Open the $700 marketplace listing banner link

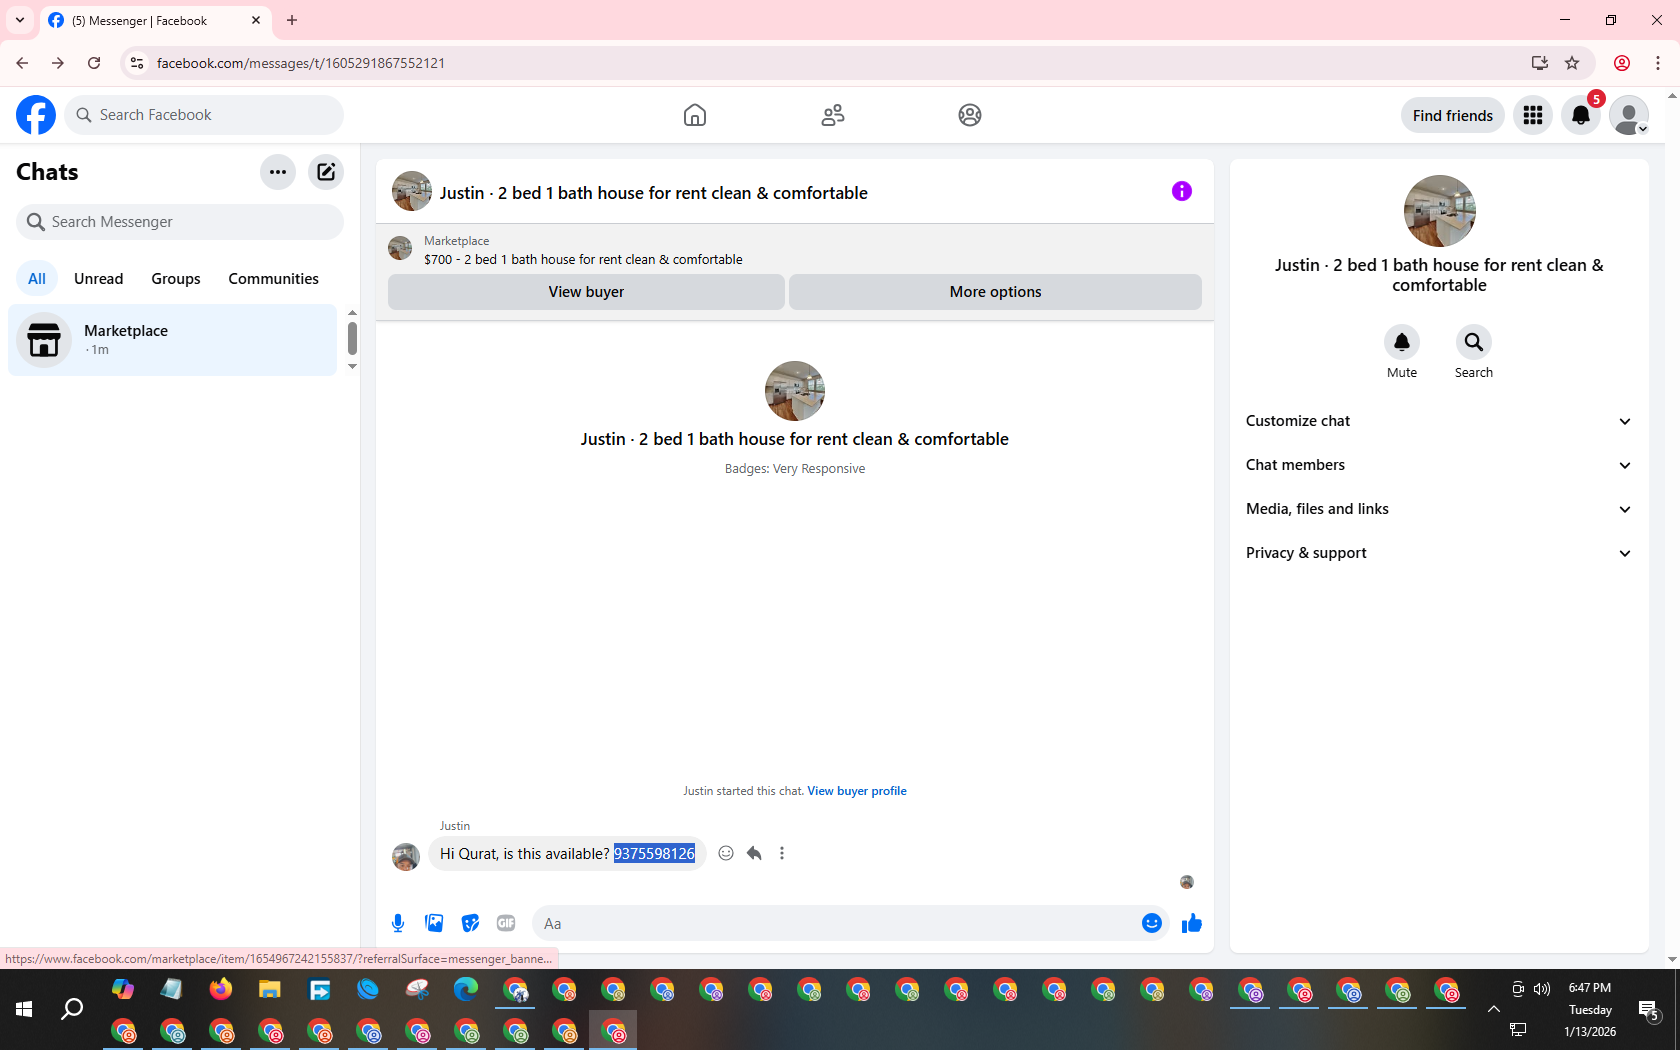(583, 259)
